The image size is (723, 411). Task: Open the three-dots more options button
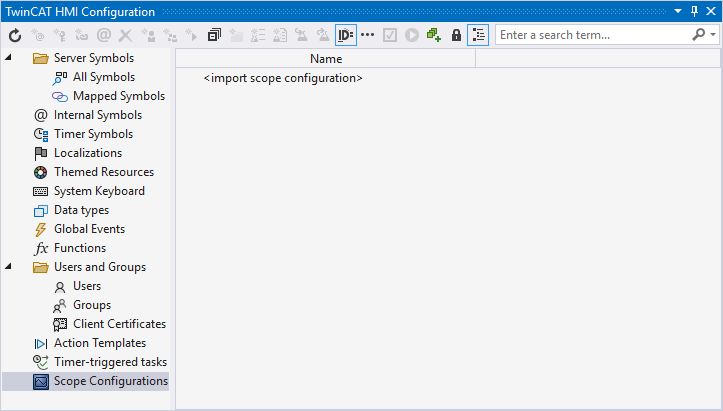(x=367, y=35)
